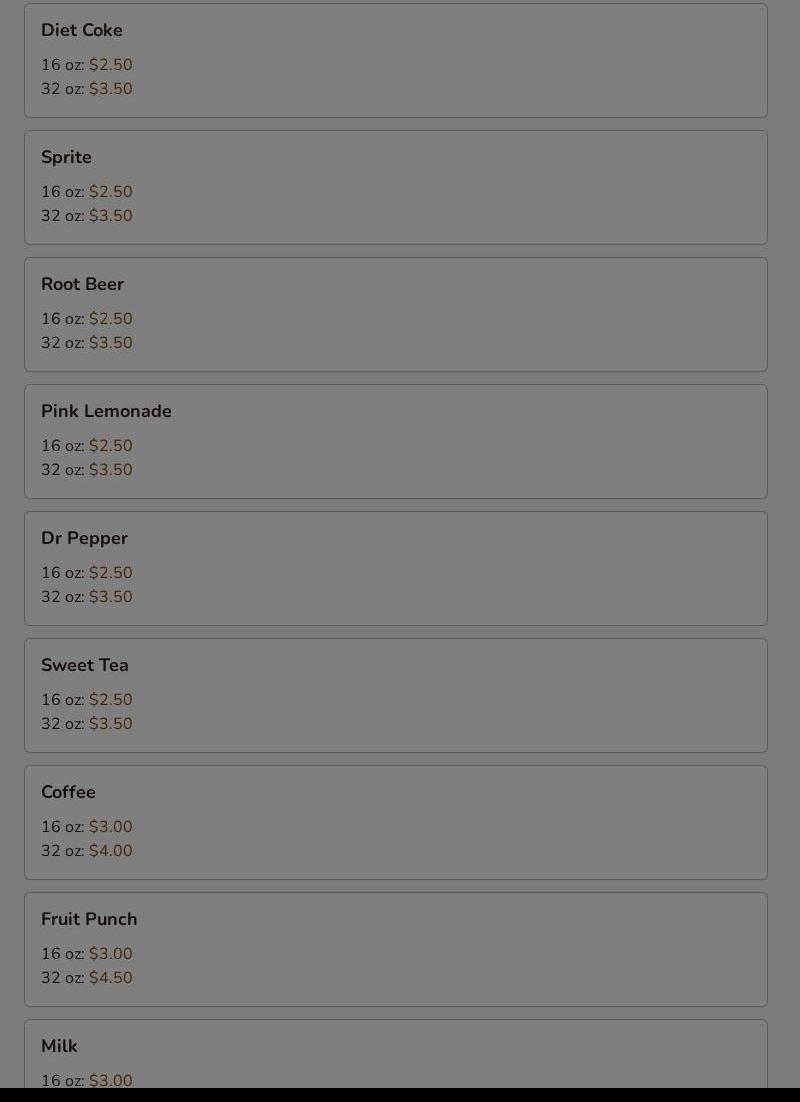Image resolution: width=800 pixels, height=1102 pixels.
Task: Open the Sprite drink item
Action: pos(396,188)
